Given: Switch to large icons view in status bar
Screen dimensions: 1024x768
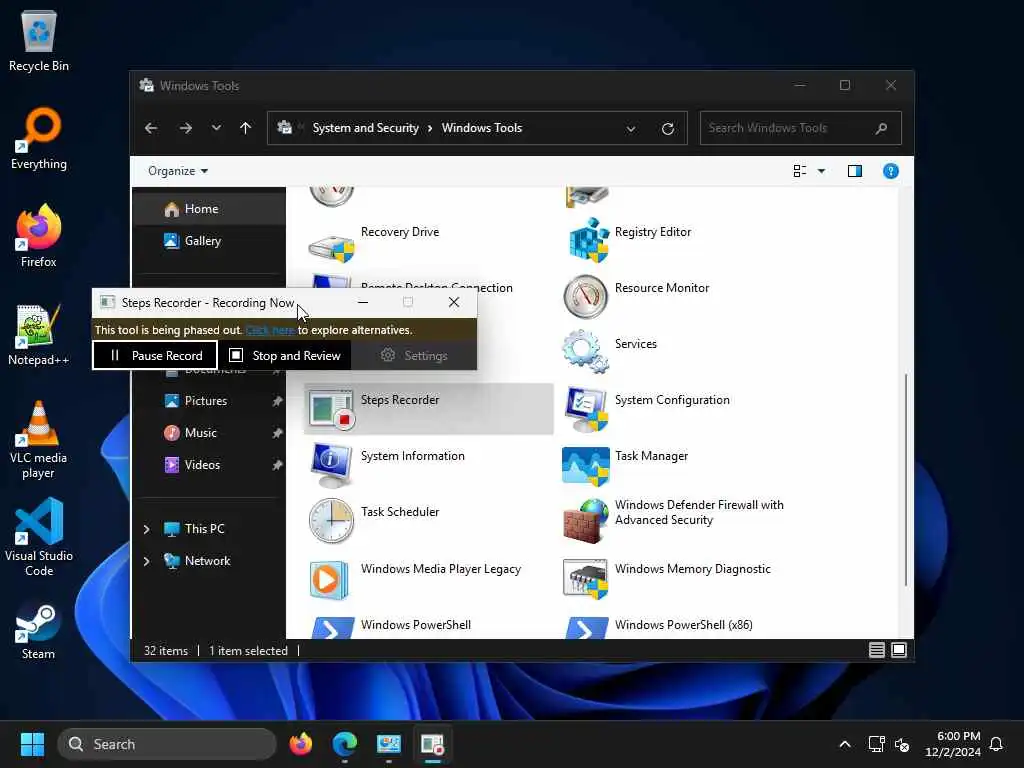Looking at the screenshot, I should [x=899, y=650].
